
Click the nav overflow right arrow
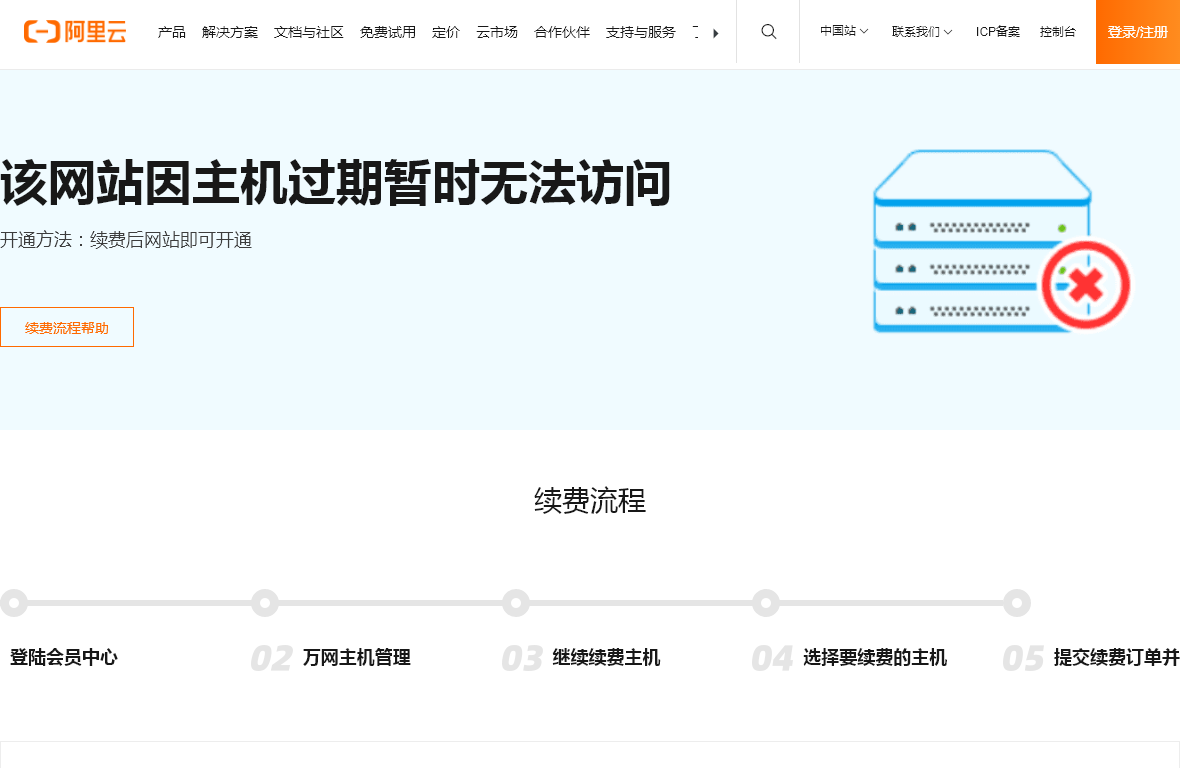(x=715, y=33)
